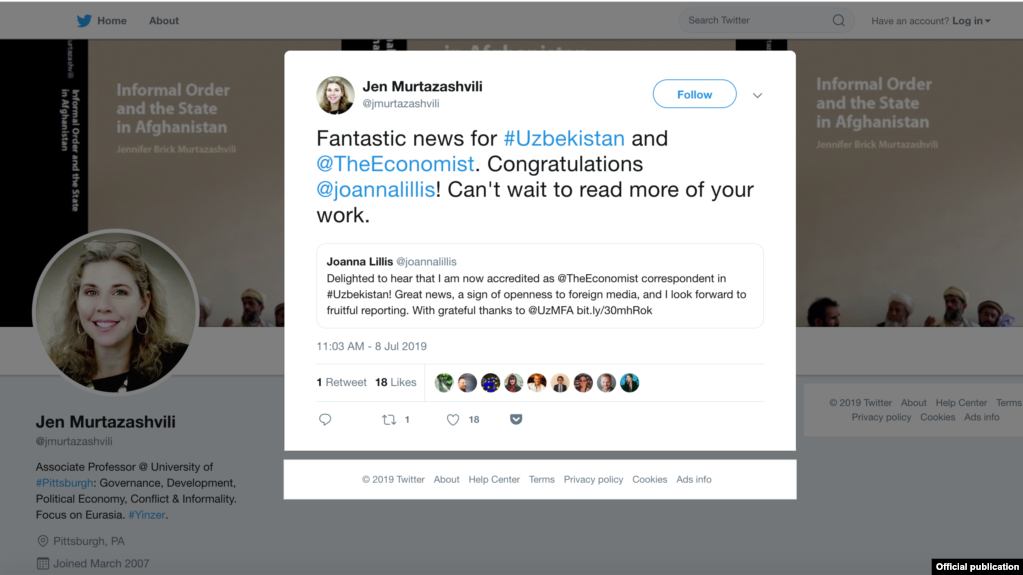Open the About menu item
The height and width of the screenshot is (575, 1023).
click(x=164, y=21)
